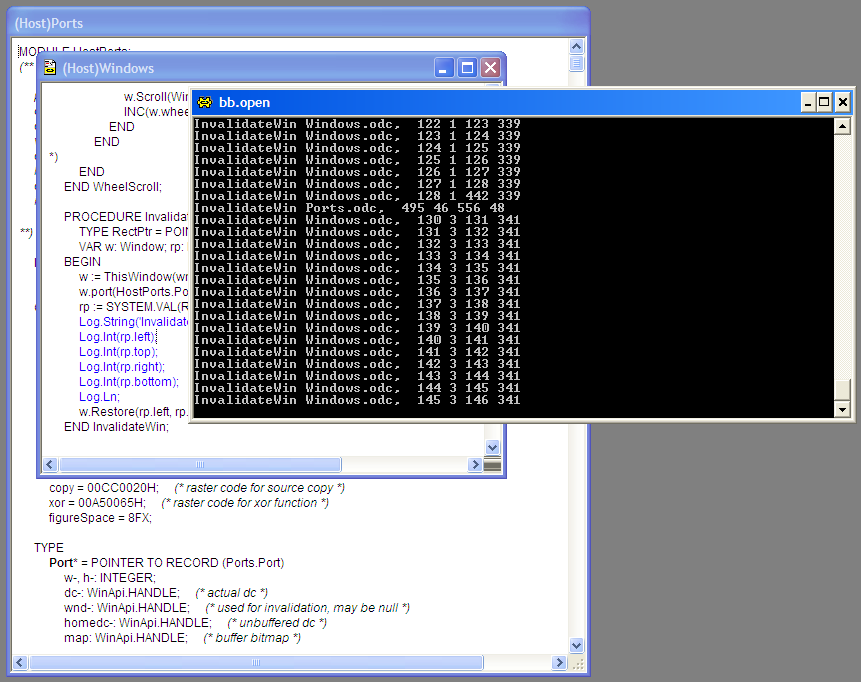861x682 pixels.
Task: Minimize the bb.open console window
Action: 807,102
